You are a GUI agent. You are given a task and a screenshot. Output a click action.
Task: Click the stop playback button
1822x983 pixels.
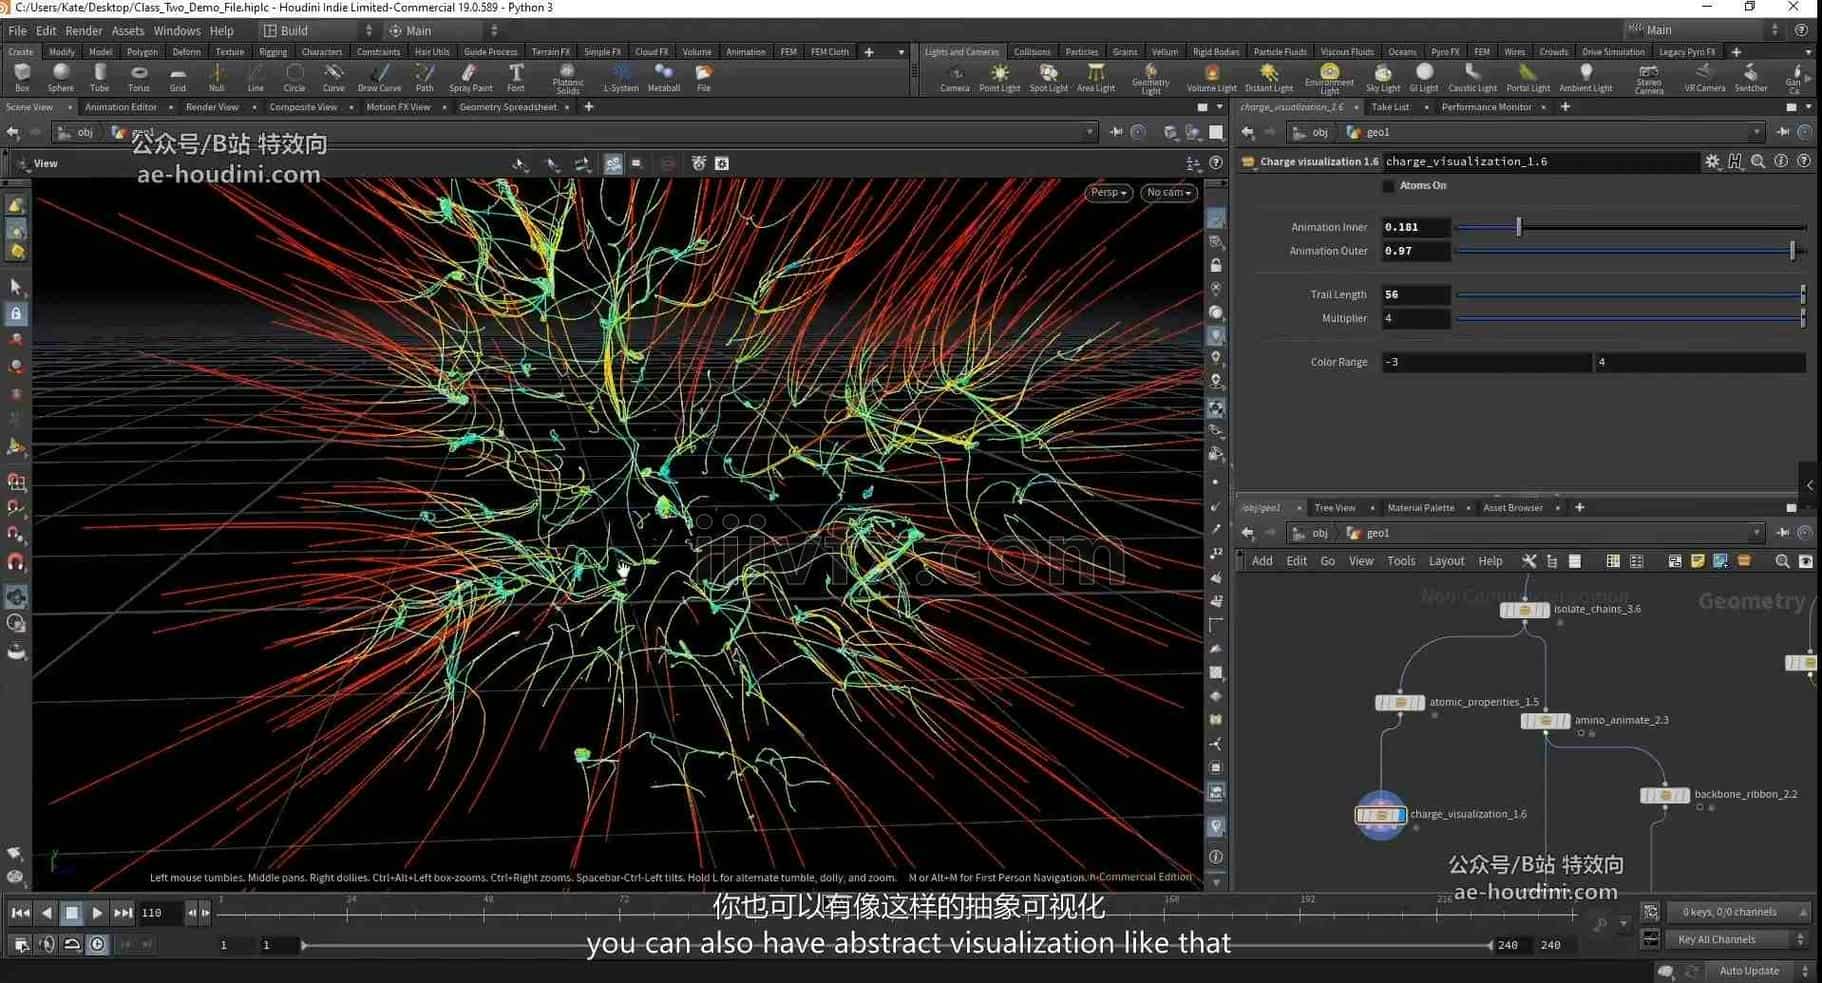pyautogui.click(x=71, y=913)
